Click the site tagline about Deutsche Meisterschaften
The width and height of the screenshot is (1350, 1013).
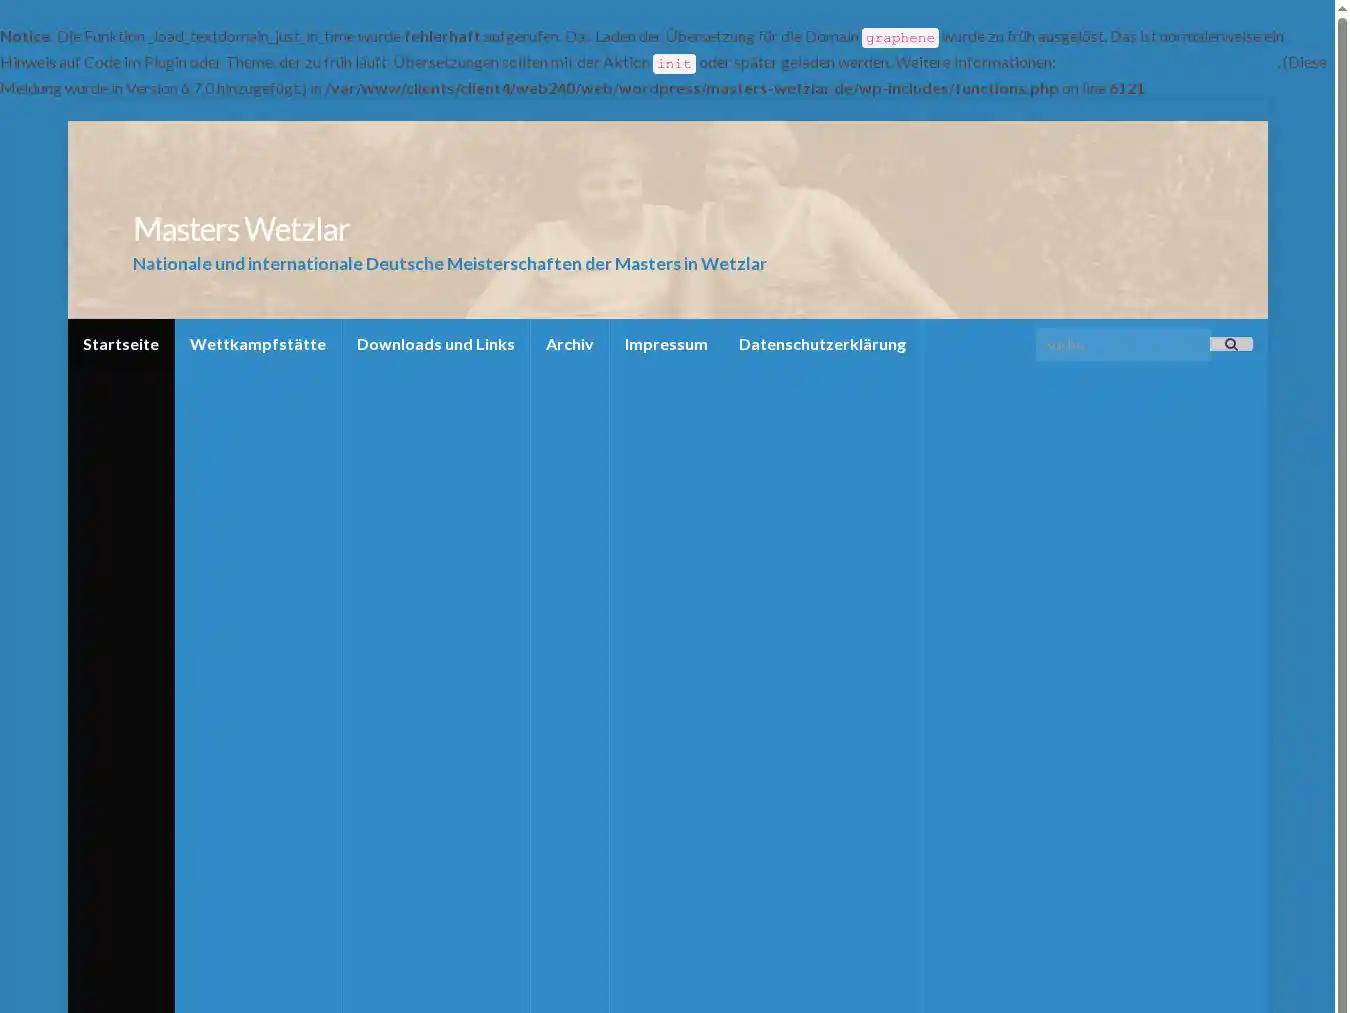click(x=449, y=263)
